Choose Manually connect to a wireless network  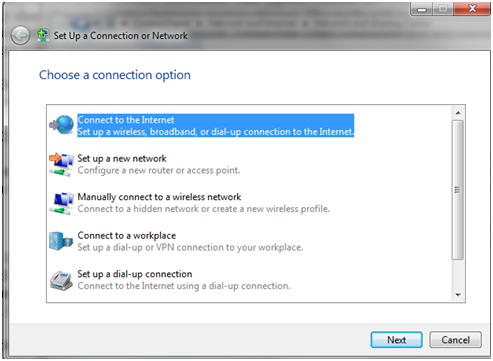pos(203,203)
